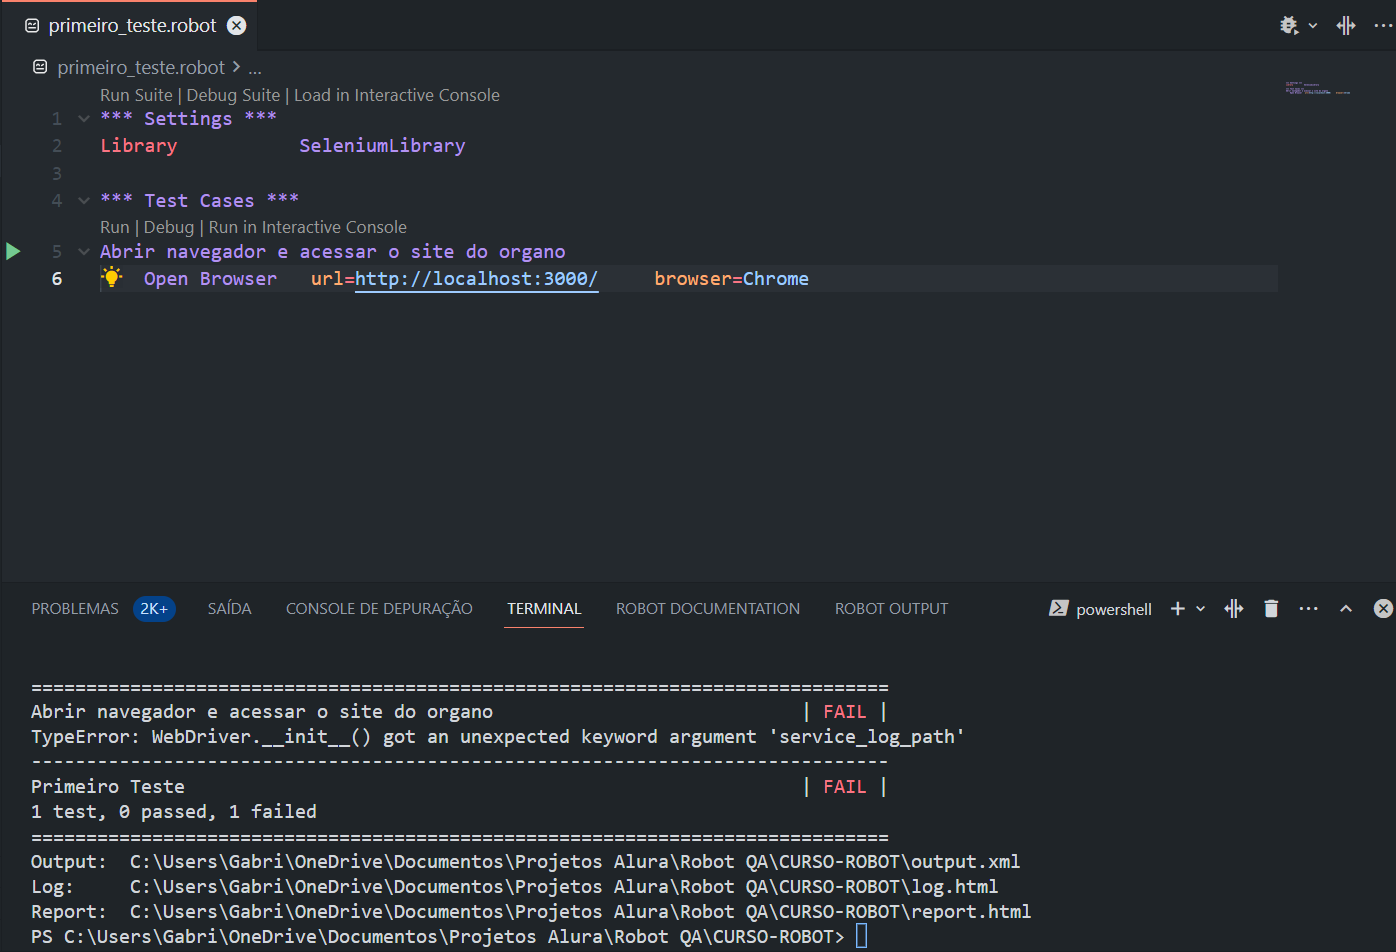Click the line number 6 gutter
Image resolution: width=1396 pixels, height=952 pixels.
pyautogui.click(x=57, y=279)
